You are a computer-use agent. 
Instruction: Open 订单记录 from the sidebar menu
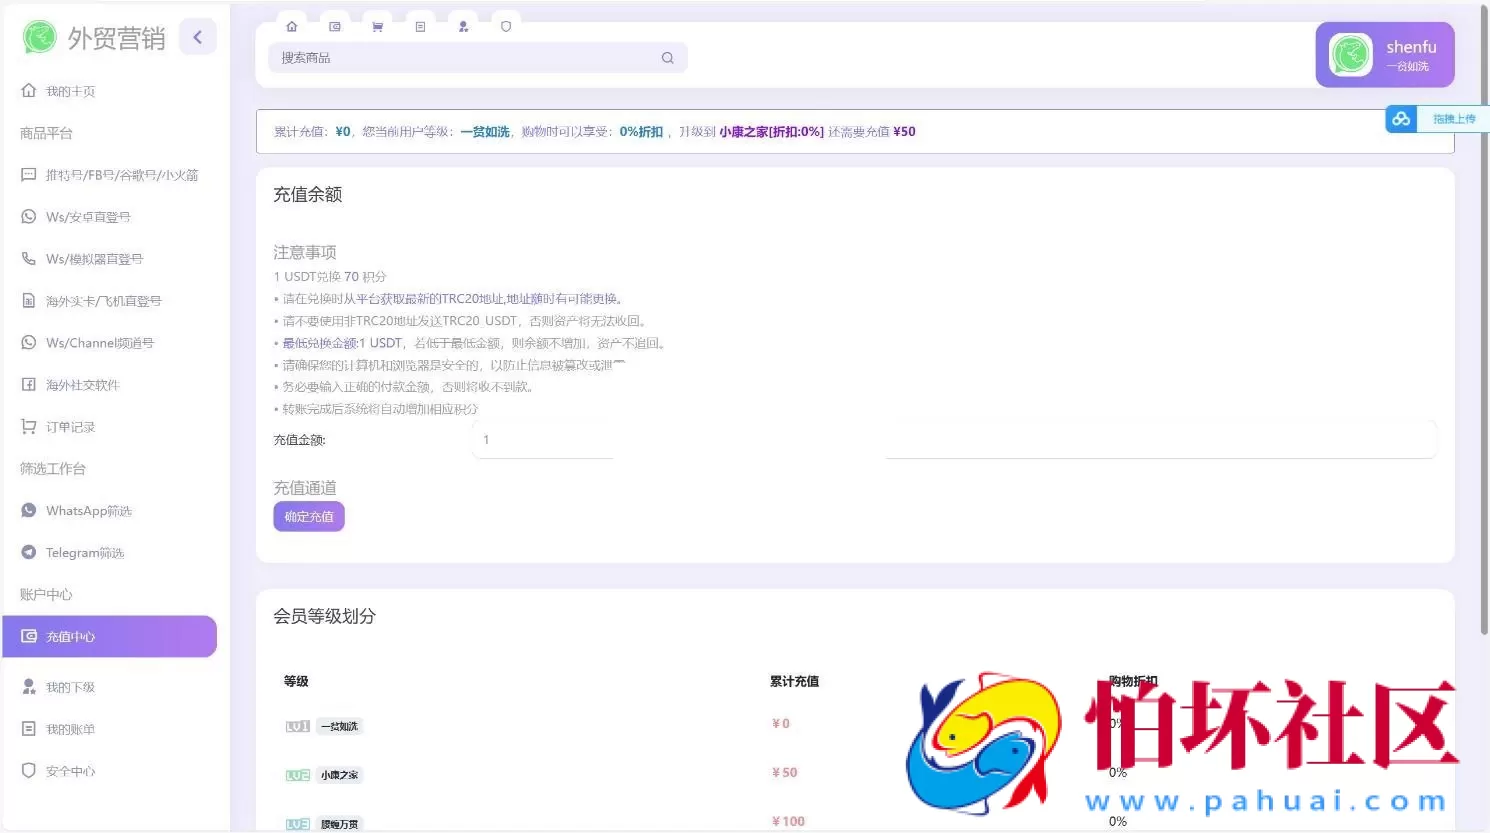pos(70,426)
